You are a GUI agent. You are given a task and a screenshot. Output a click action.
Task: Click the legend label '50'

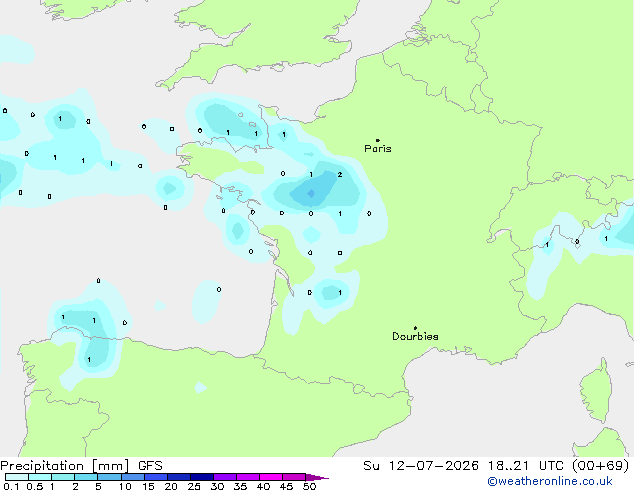[309, 486]
